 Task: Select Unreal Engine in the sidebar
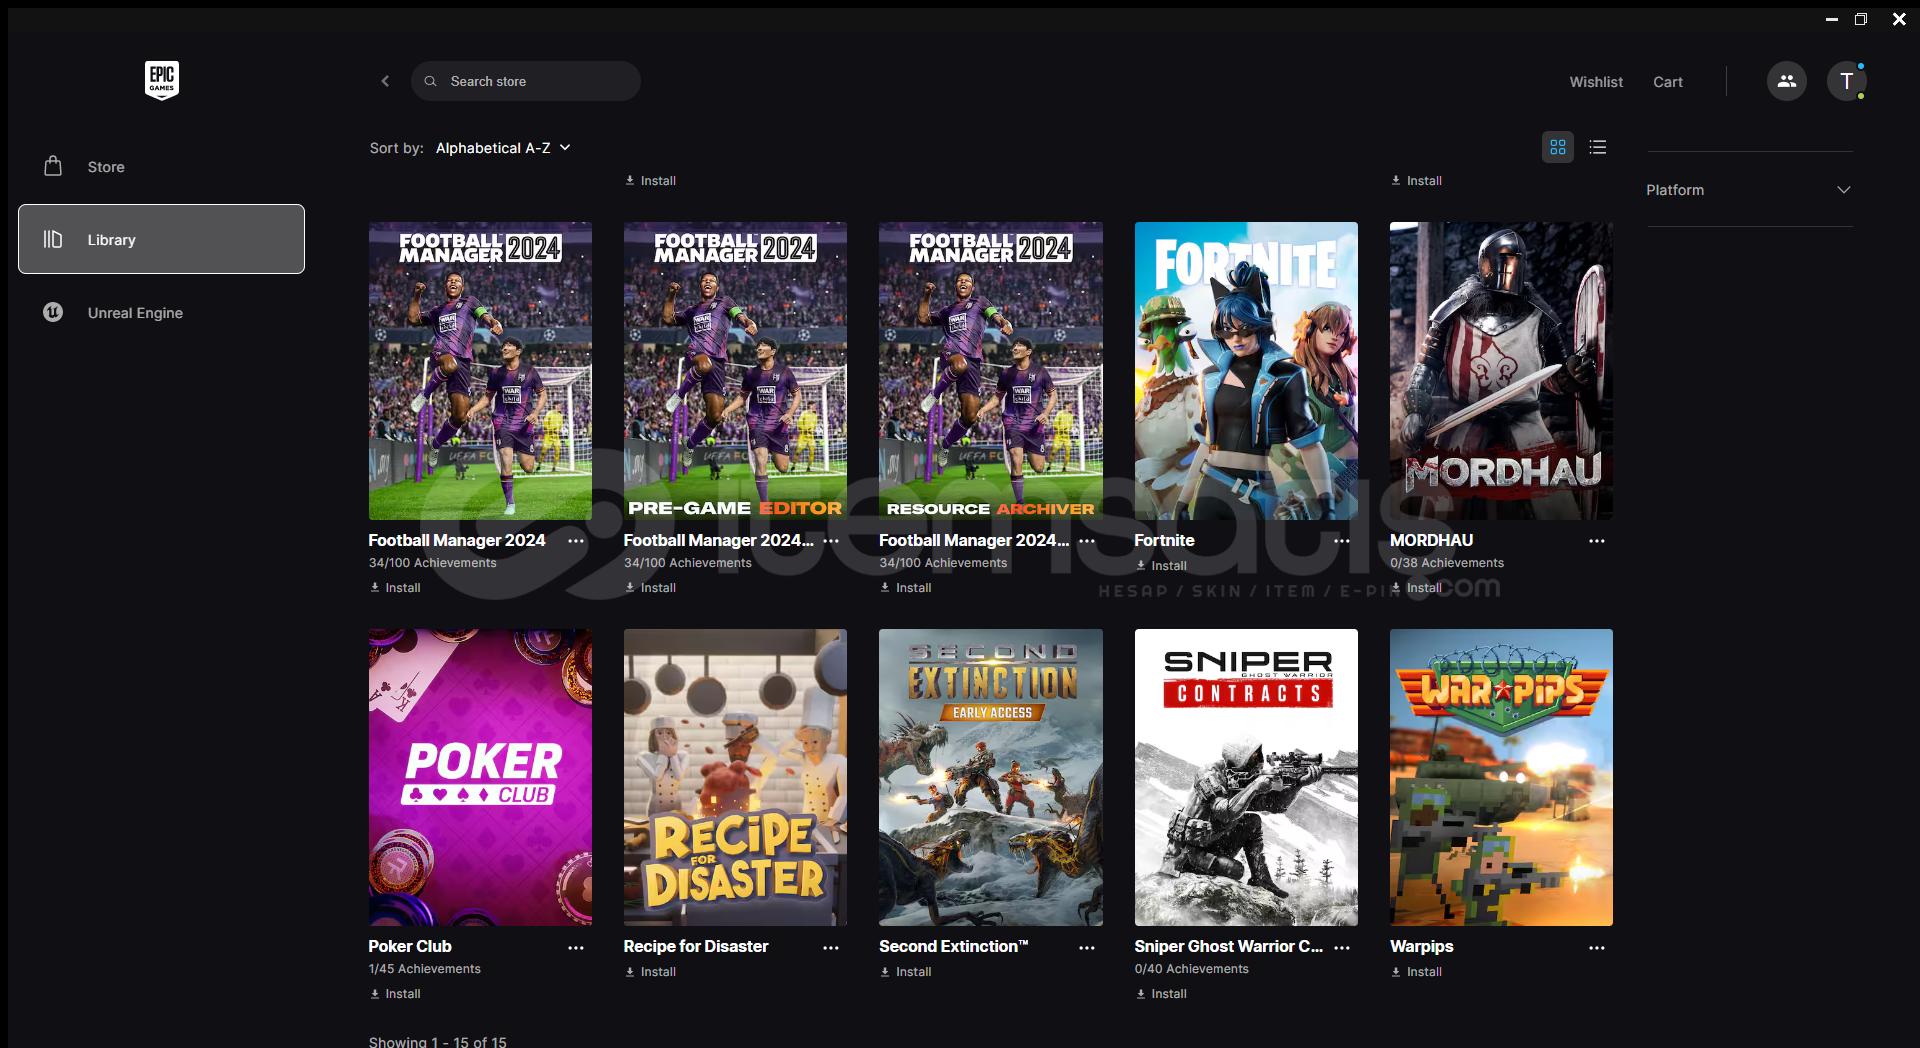pyautogui.click(x=161, y=313)
